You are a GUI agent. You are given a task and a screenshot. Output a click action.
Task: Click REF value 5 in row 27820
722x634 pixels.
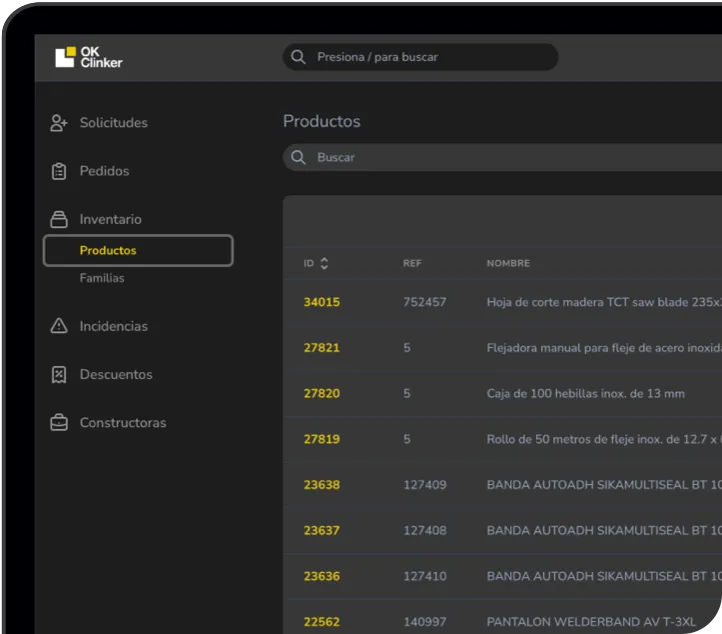point(407,394)
